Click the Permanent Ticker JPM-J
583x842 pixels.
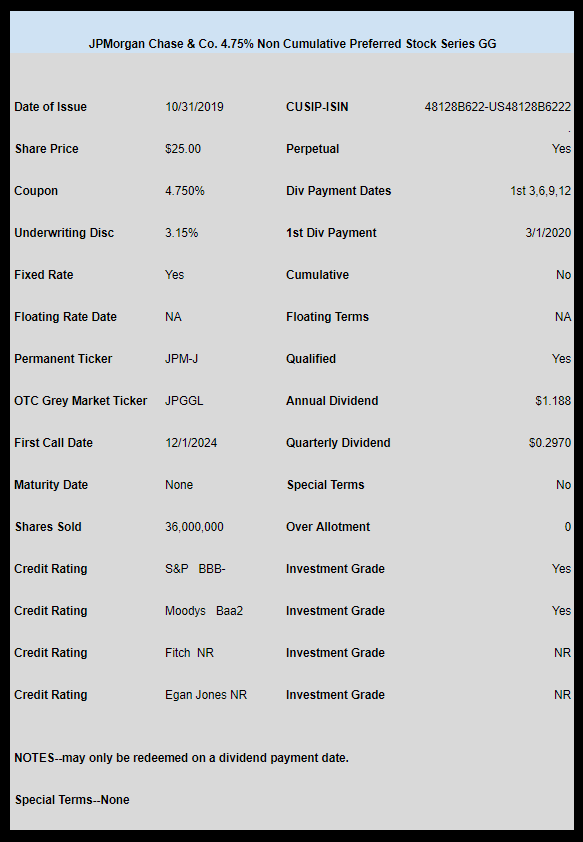[181, 359]
